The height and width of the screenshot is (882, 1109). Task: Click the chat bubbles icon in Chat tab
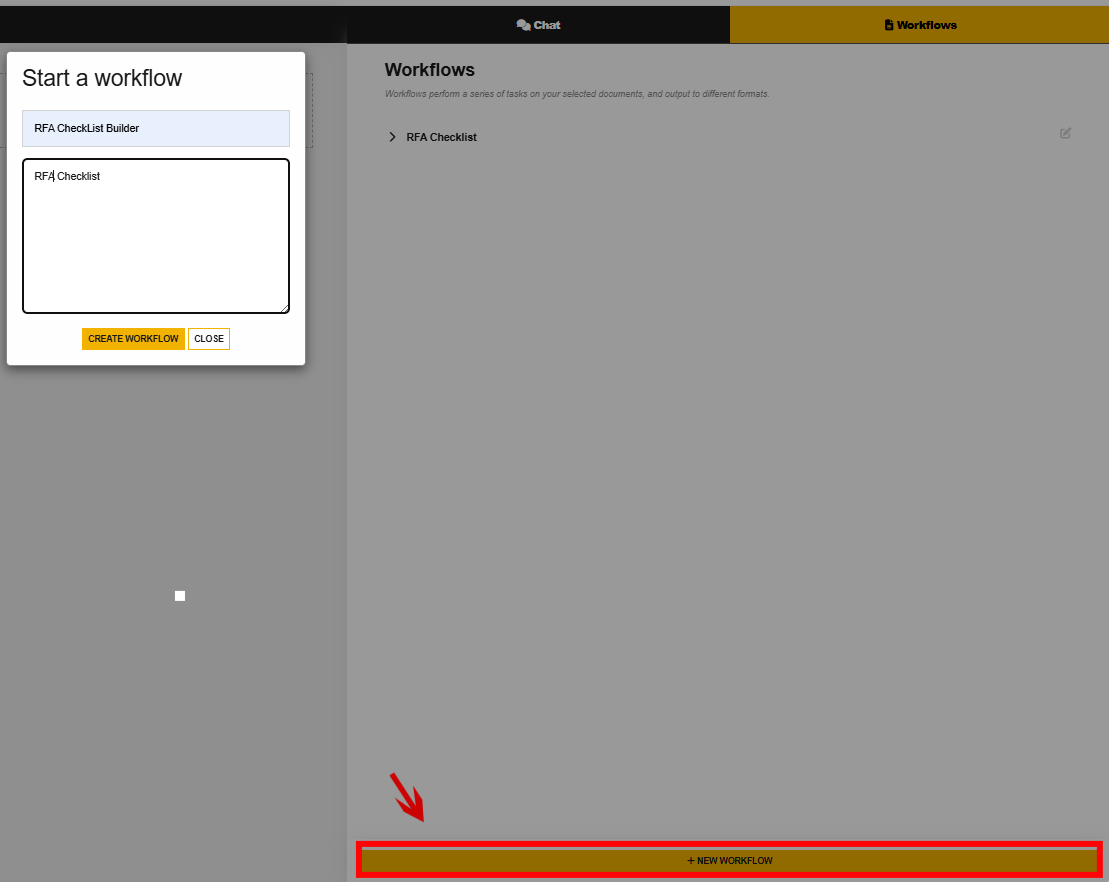[523, 25]
